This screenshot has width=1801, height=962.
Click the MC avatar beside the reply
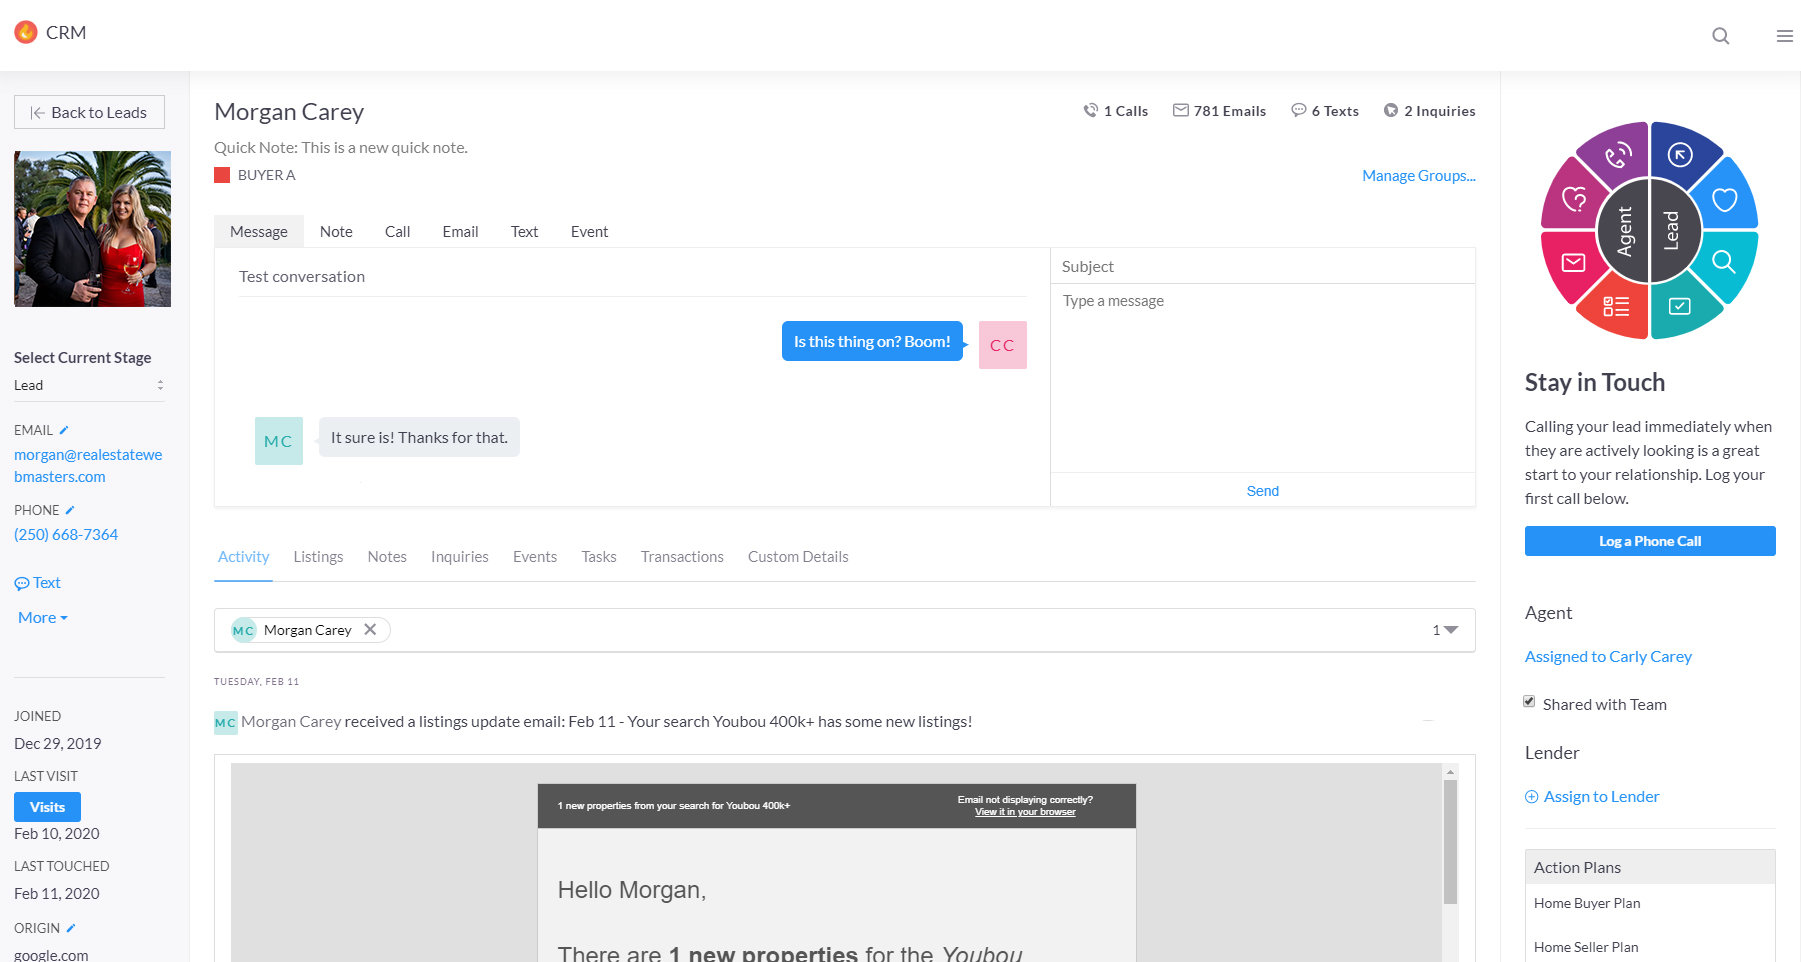click(279, 441)
